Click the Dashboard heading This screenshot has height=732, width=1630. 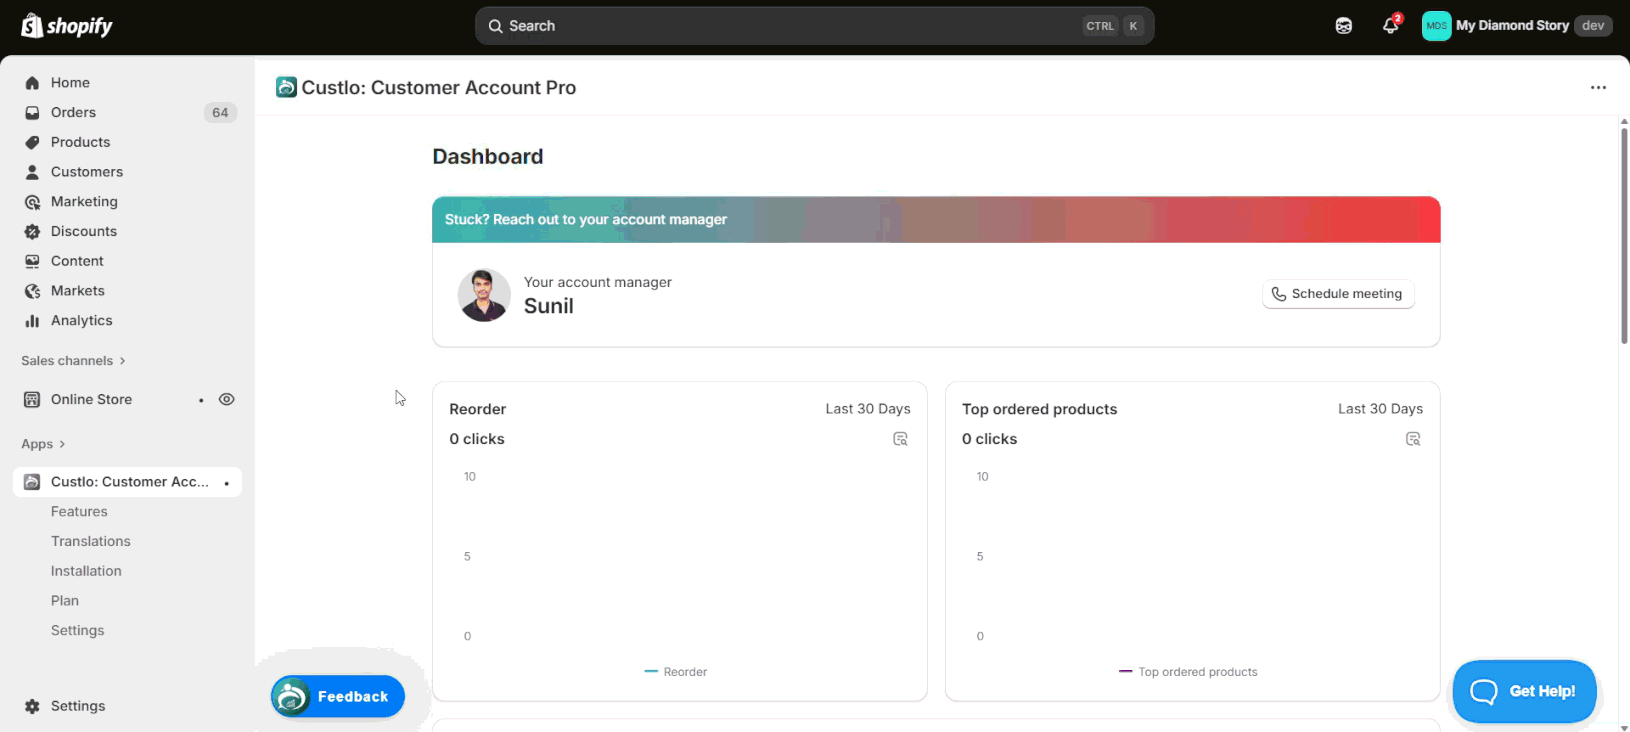click(x=488, y=157)
